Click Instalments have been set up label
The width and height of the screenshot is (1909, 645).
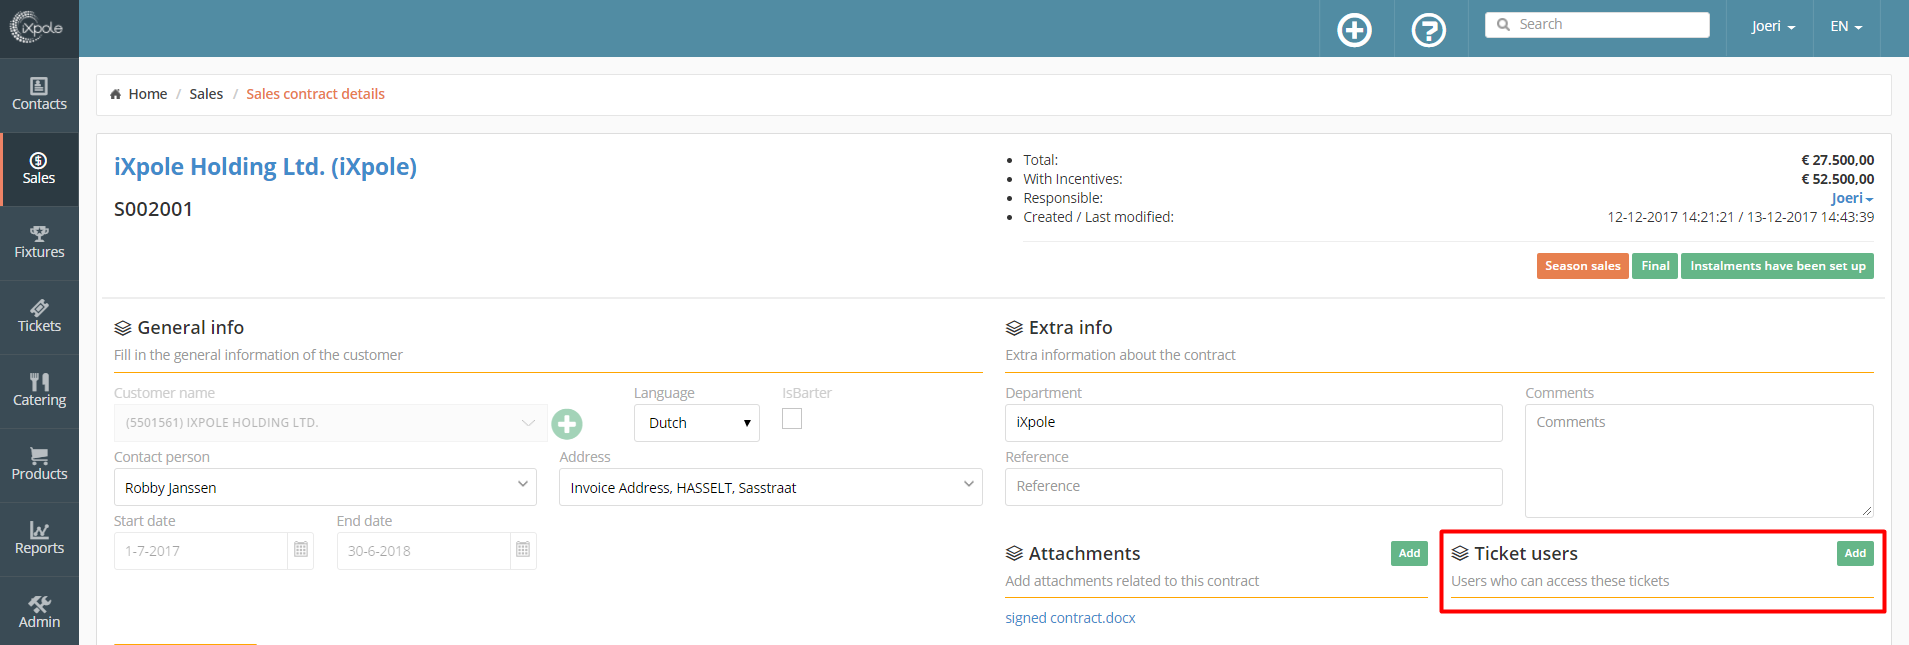click(x=1777, y=266)
